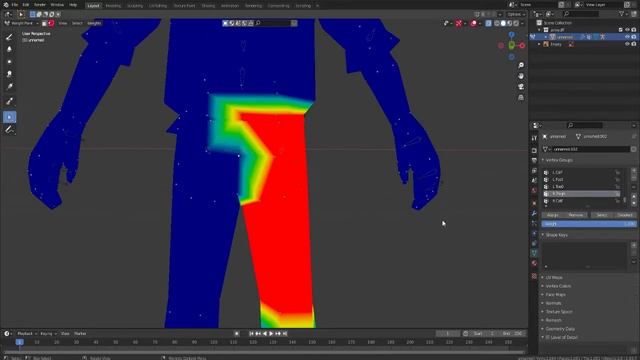Toggle camera view icon in viewport
The width and height of the screenshot is (640, 360).
point(521,87)
